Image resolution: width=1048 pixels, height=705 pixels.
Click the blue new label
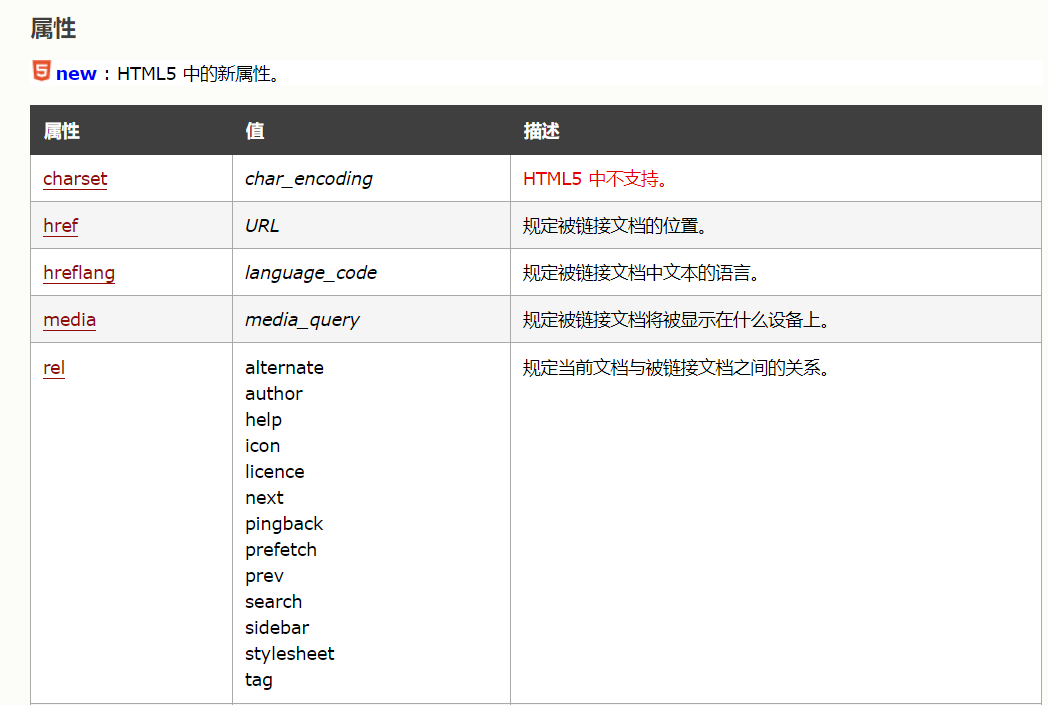pyautogui.click(x=77, y=72)
